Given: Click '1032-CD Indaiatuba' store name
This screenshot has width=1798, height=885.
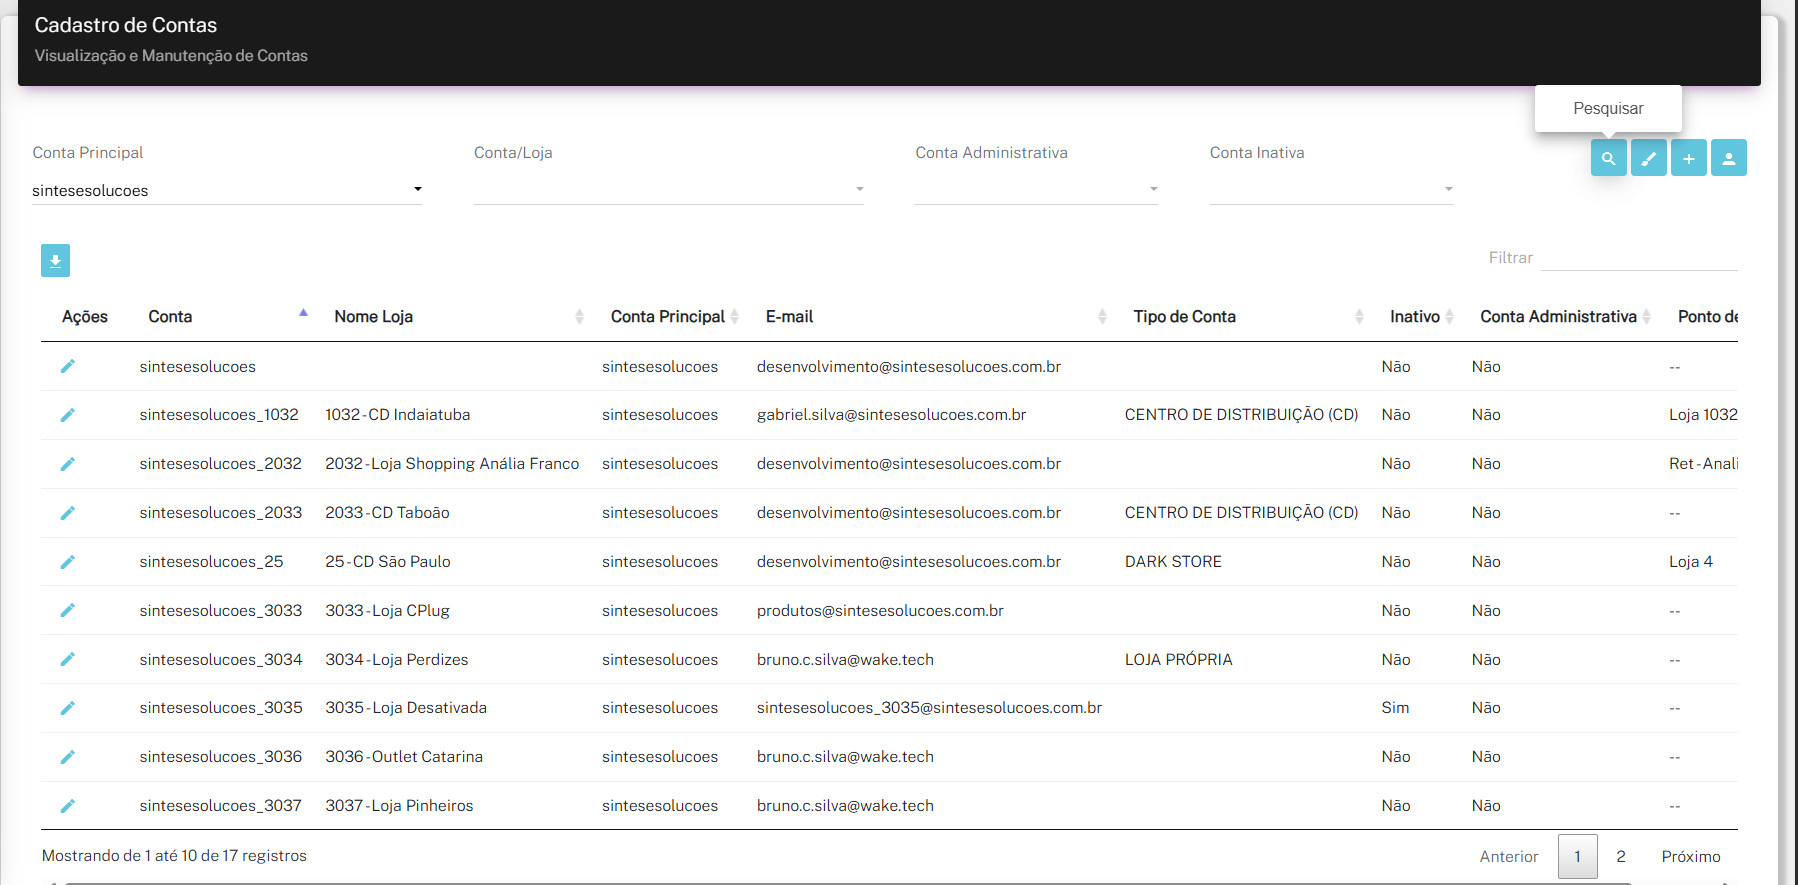Looking at the screenshot, I should [397, 415].
